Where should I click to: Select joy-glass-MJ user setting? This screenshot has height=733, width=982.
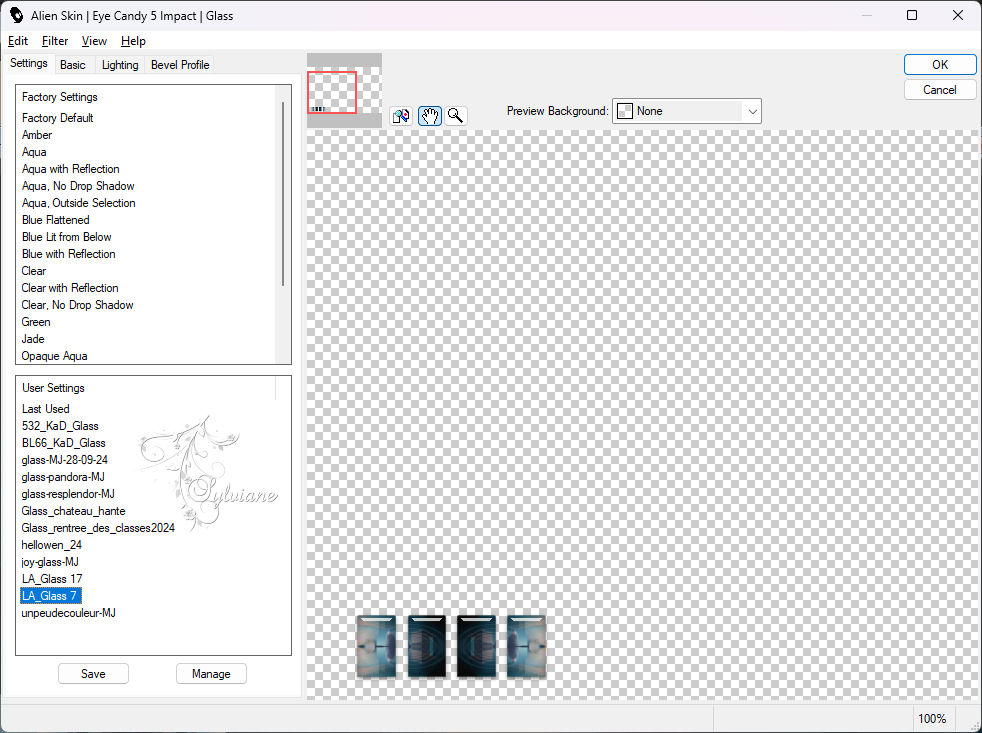coord(50,561)
